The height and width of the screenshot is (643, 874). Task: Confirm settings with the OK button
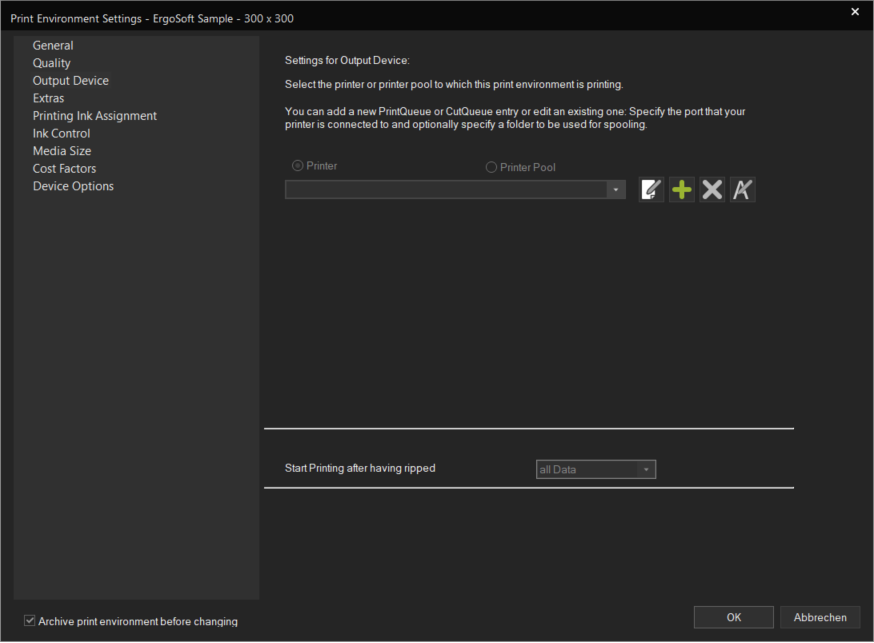tap(734, 617)
